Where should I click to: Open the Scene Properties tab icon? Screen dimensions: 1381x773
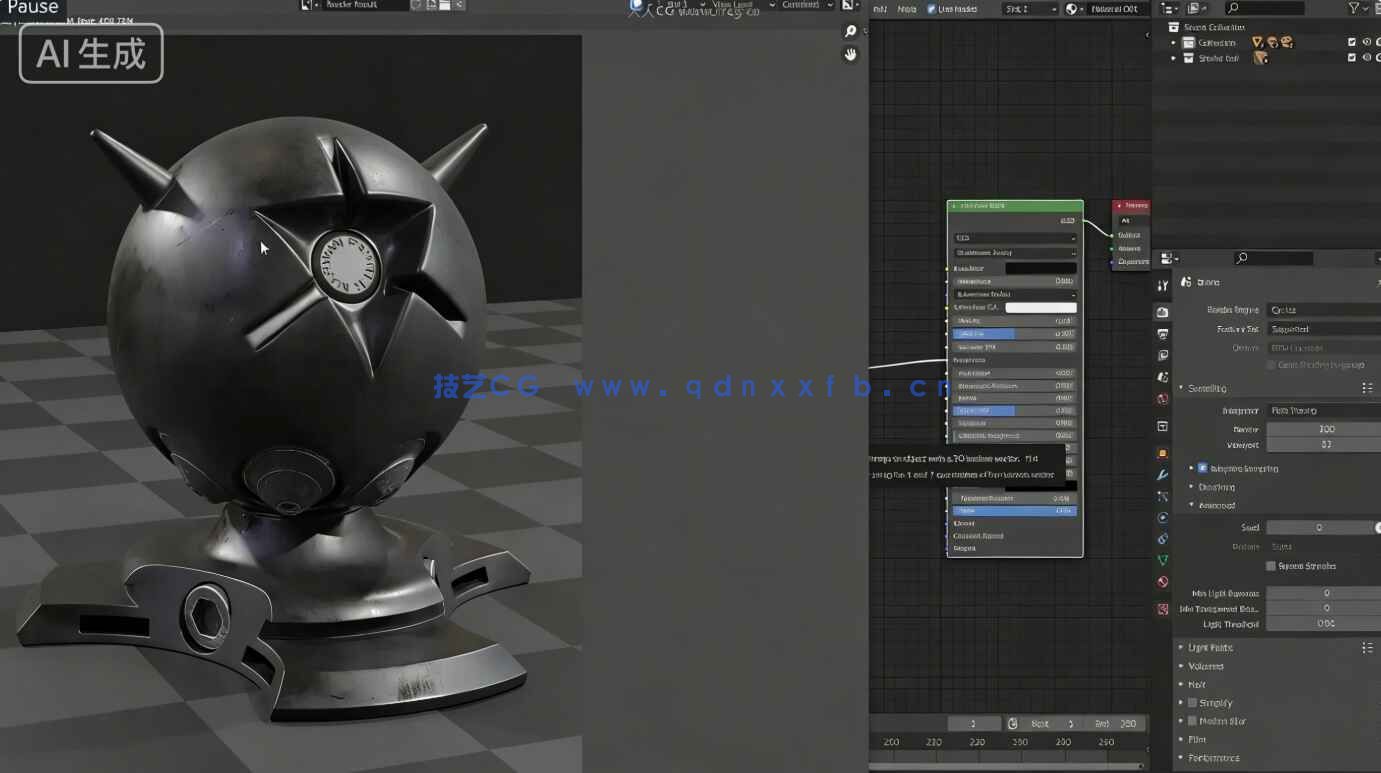coord(1162,377)
